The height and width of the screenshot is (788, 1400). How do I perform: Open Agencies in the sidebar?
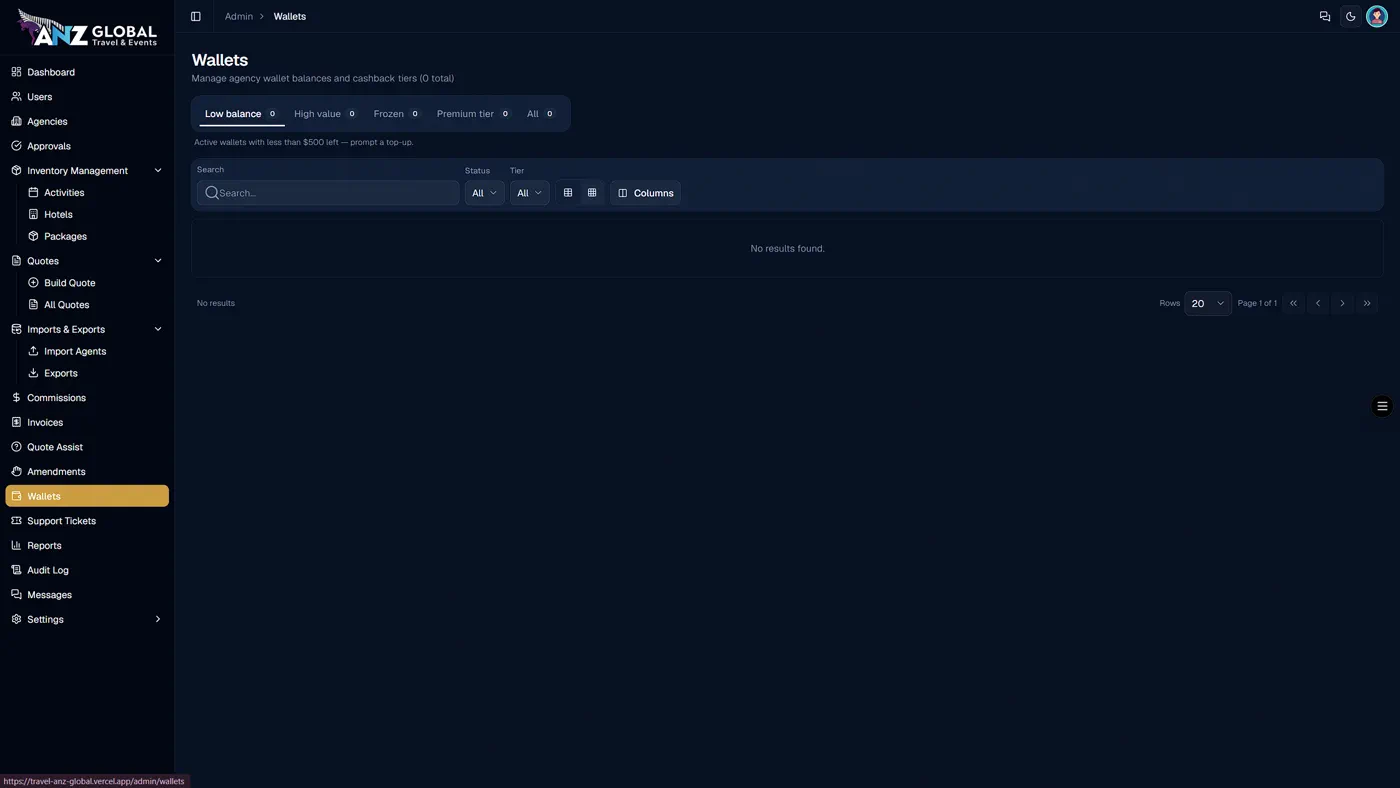tap(87, 121)
